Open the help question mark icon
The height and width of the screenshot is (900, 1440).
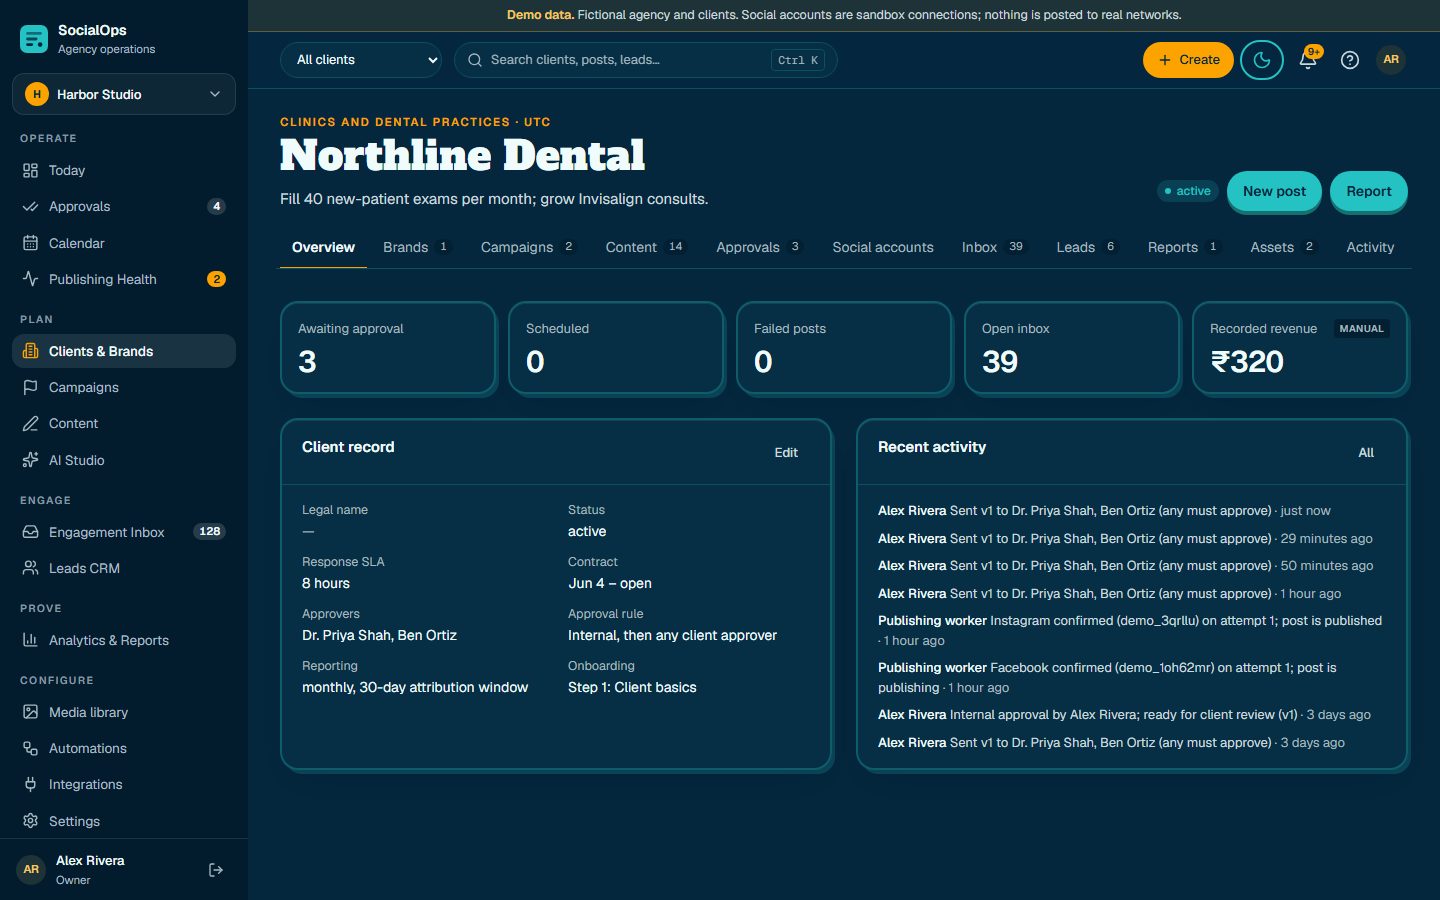click(1350, 60)
